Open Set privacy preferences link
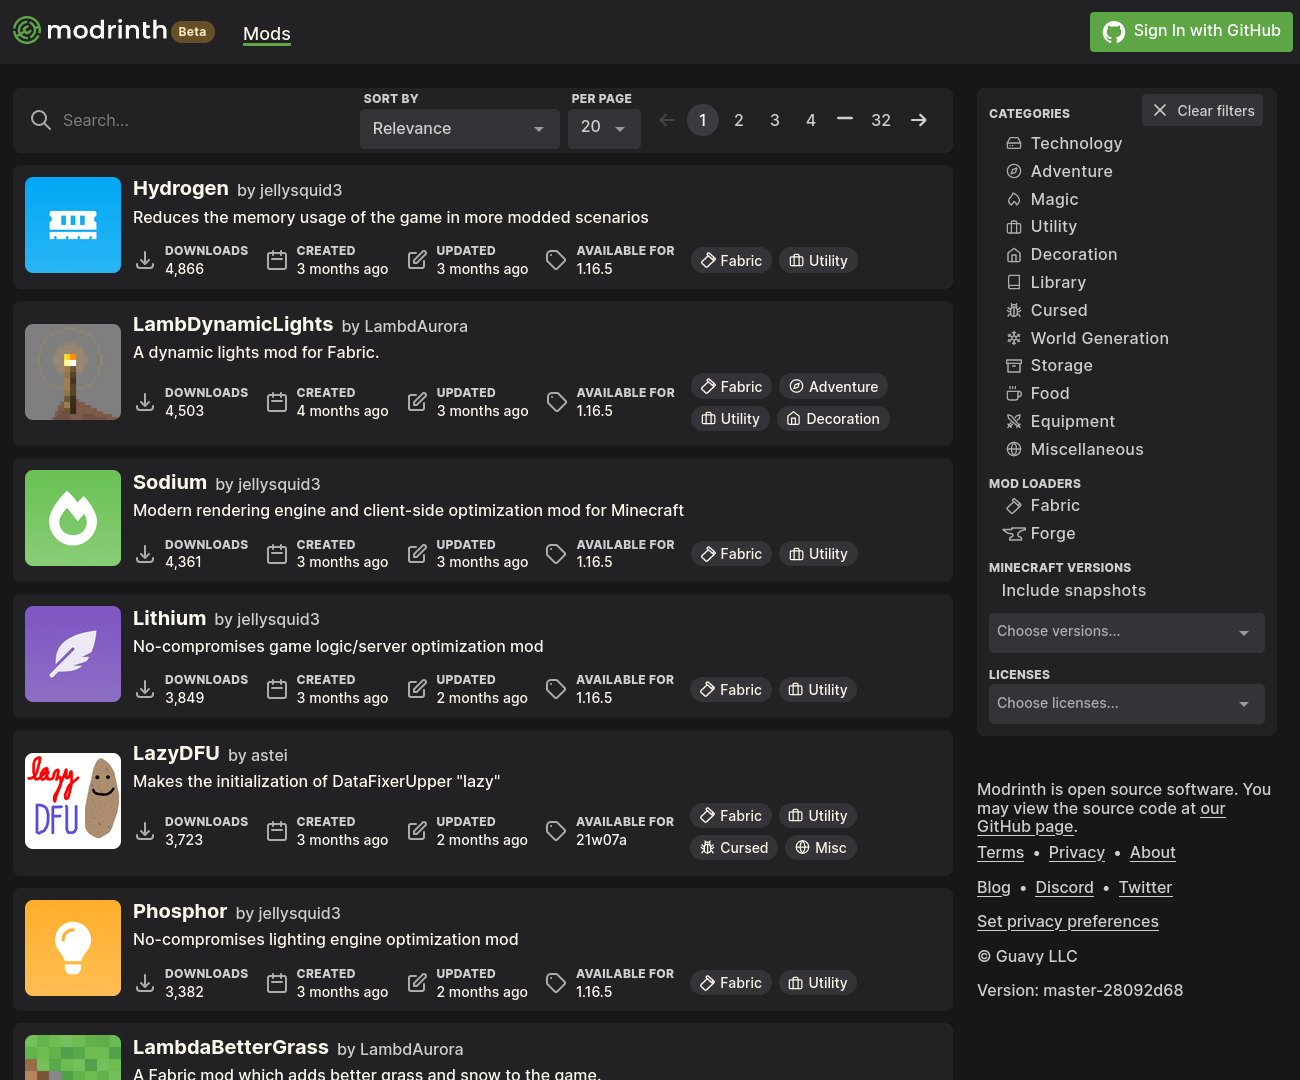The image size is (1300, 1080). coord(1068,921)
